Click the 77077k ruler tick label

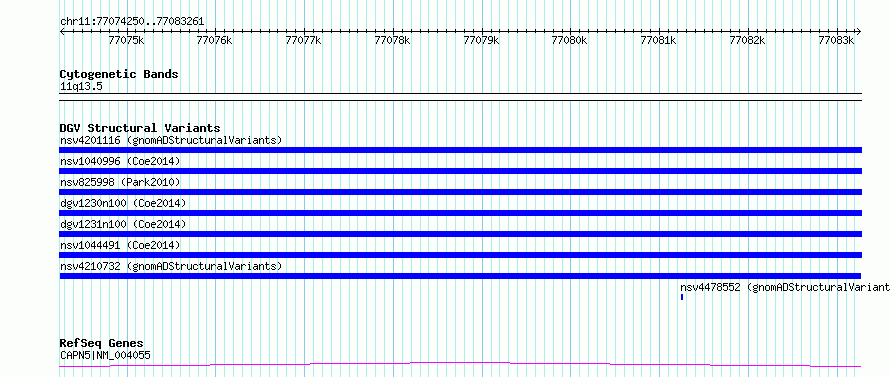pyautogui.click(x=304, y=40)
